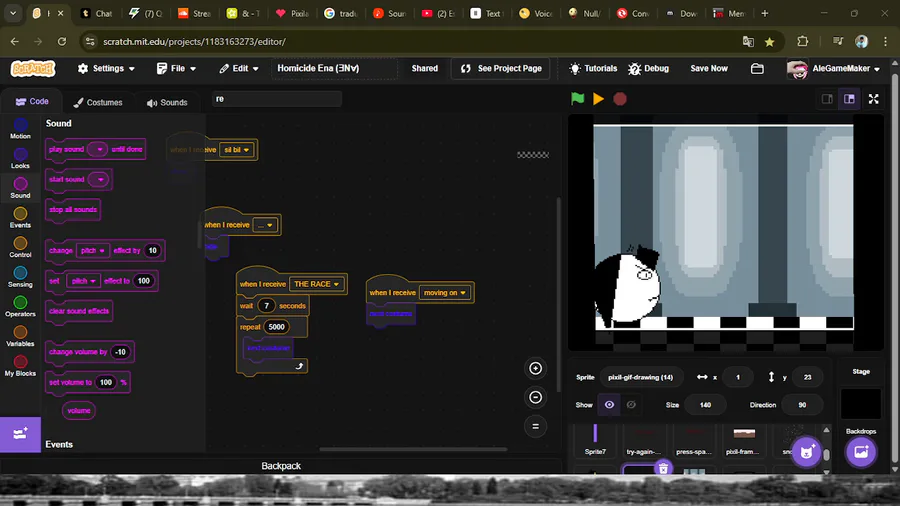Screen dimensions: 900x506
Task: Open browser extensions puzzle icon
Action: click(802, 42)
